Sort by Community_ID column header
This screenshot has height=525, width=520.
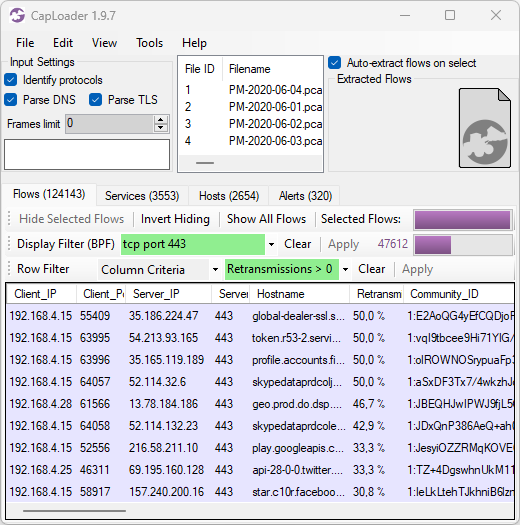(x=459, y=294)
